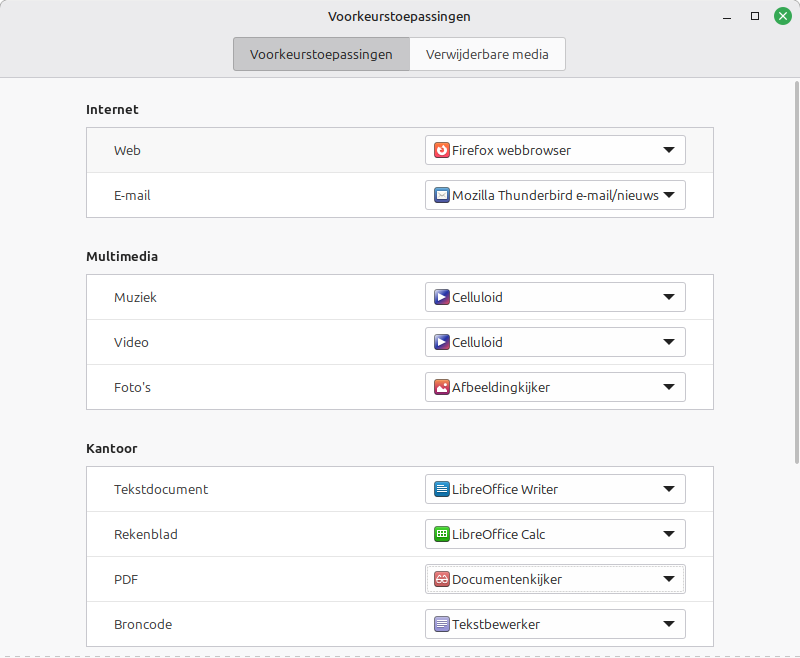
Task: Click the text 'Tekstbewerker'
Action: coord(496,624)
